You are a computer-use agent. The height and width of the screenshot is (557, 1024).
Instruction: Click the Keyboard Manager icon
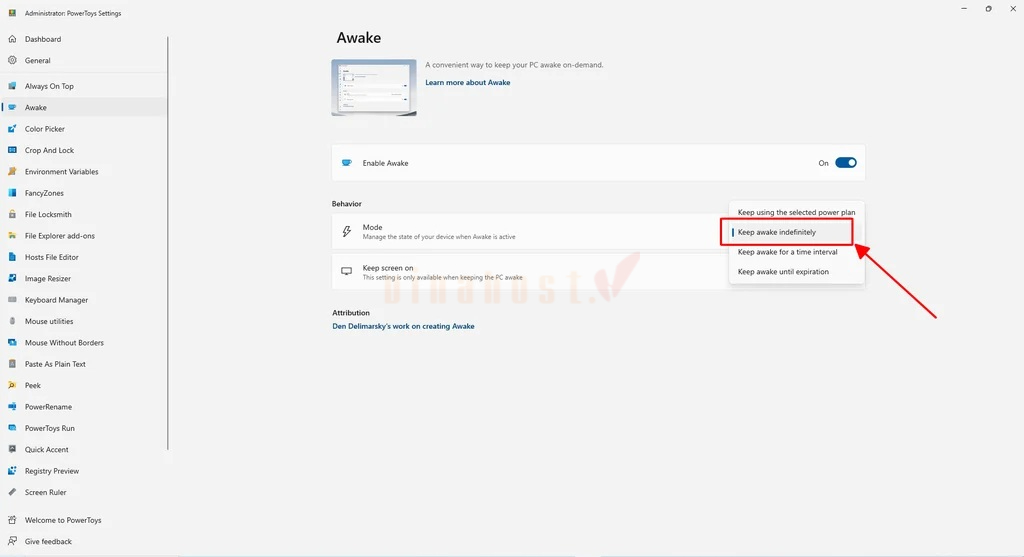(12, 300)
